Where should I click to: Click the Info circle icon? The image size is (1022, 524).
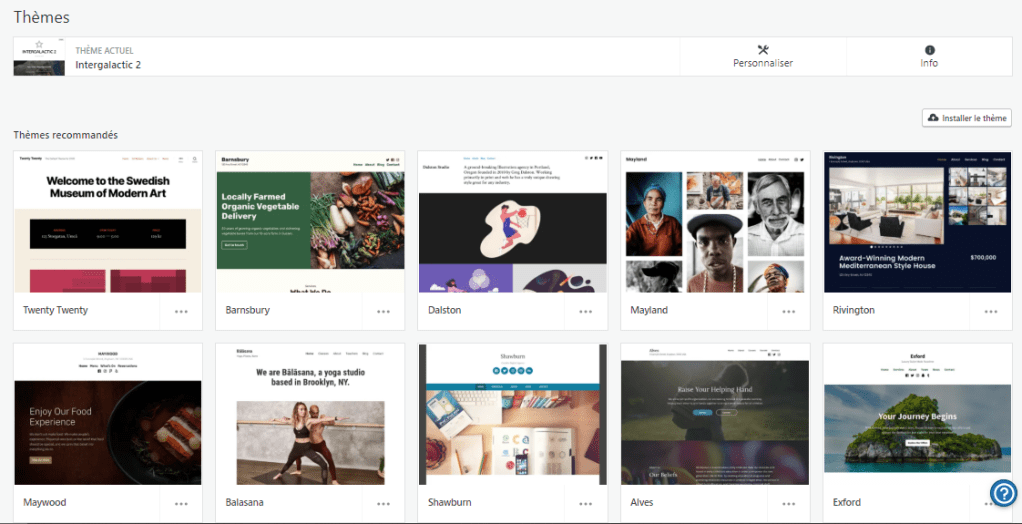[929, 50]
